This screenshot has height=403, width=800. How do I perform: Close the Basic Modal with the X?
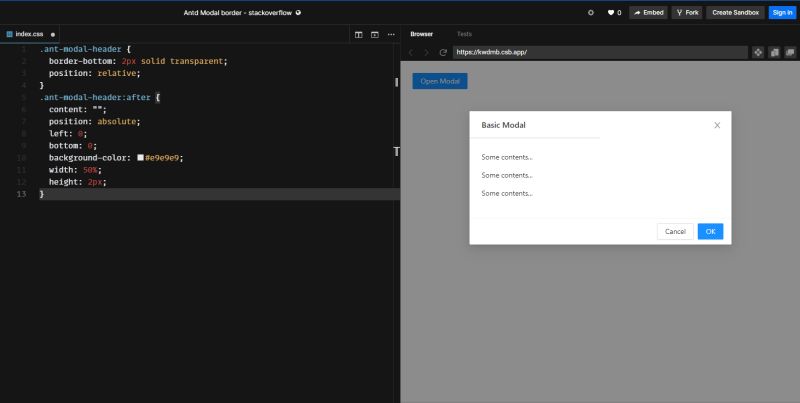pos(717,125)
